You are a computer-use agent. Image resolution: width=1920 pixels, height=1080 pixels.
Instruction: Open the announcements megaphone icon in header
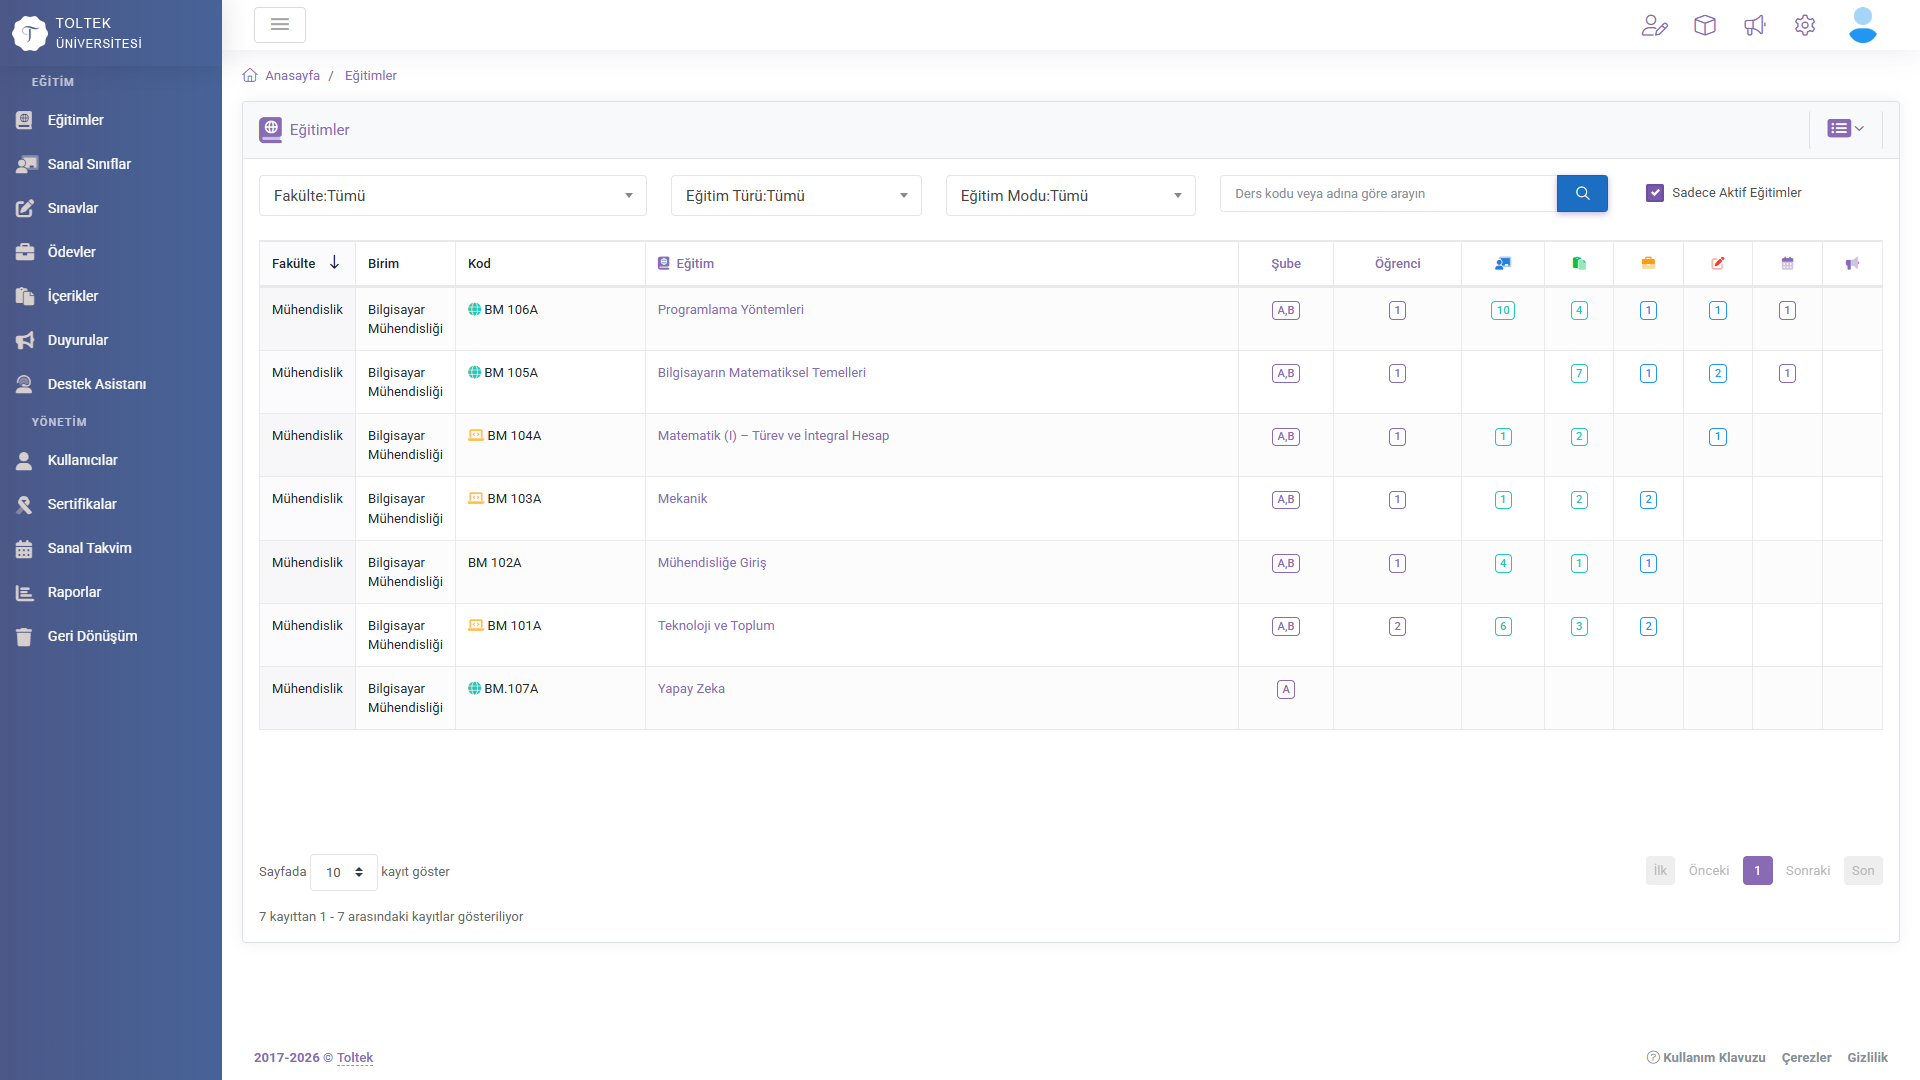(1755, 25)
